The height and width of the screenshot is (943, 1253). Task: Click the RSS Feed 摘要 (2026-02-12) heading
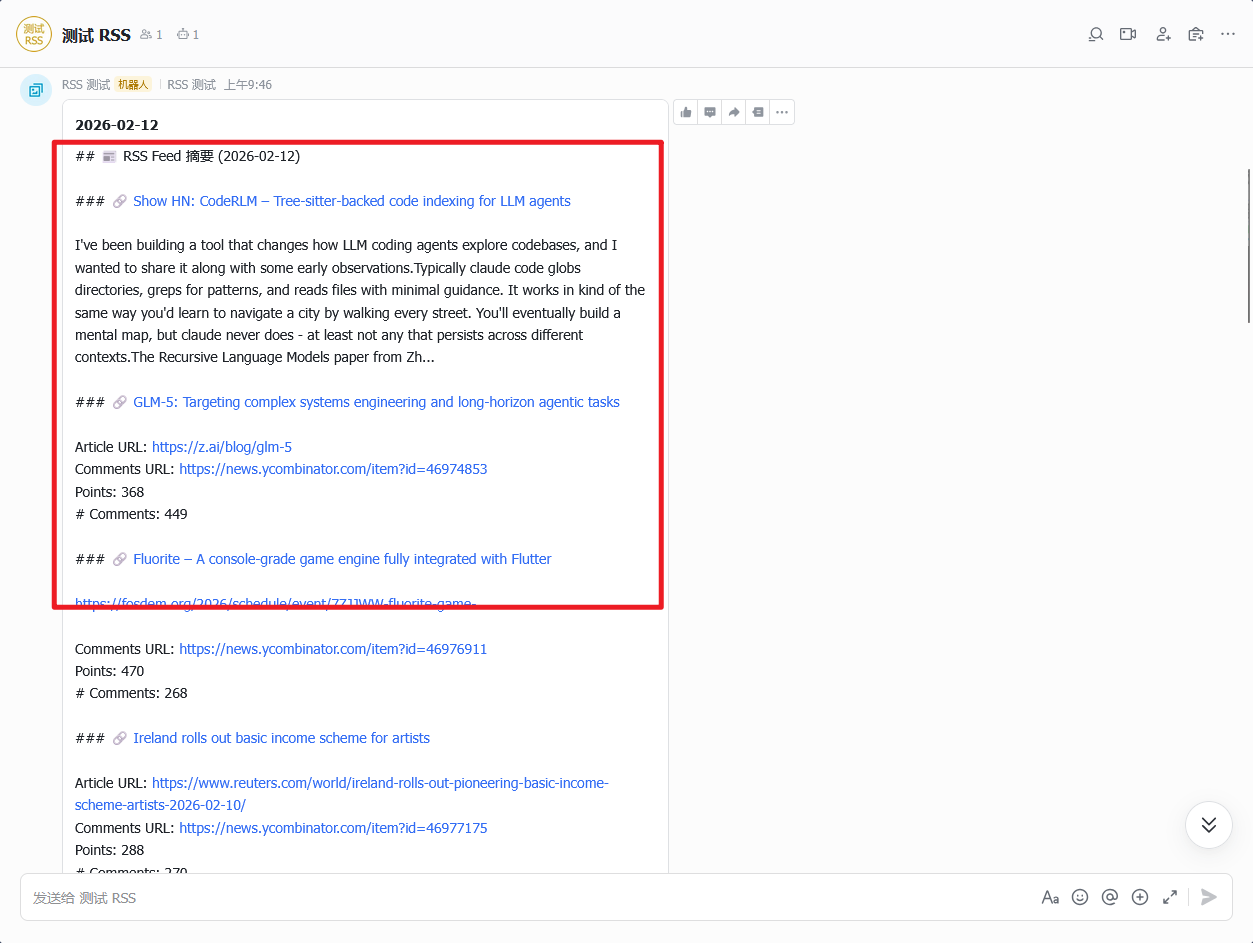tap(211, 156)
